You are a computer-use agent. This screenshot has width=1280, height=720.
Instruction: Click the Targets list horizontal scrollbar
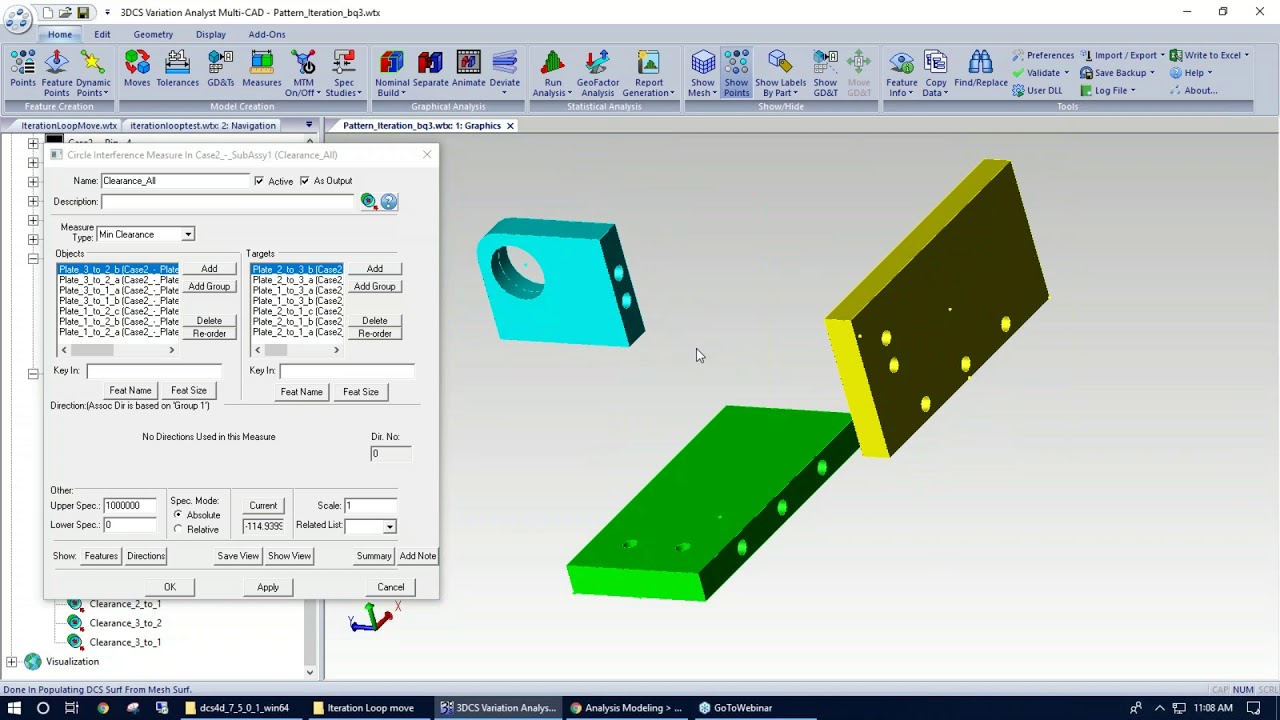tap(297, 350)
